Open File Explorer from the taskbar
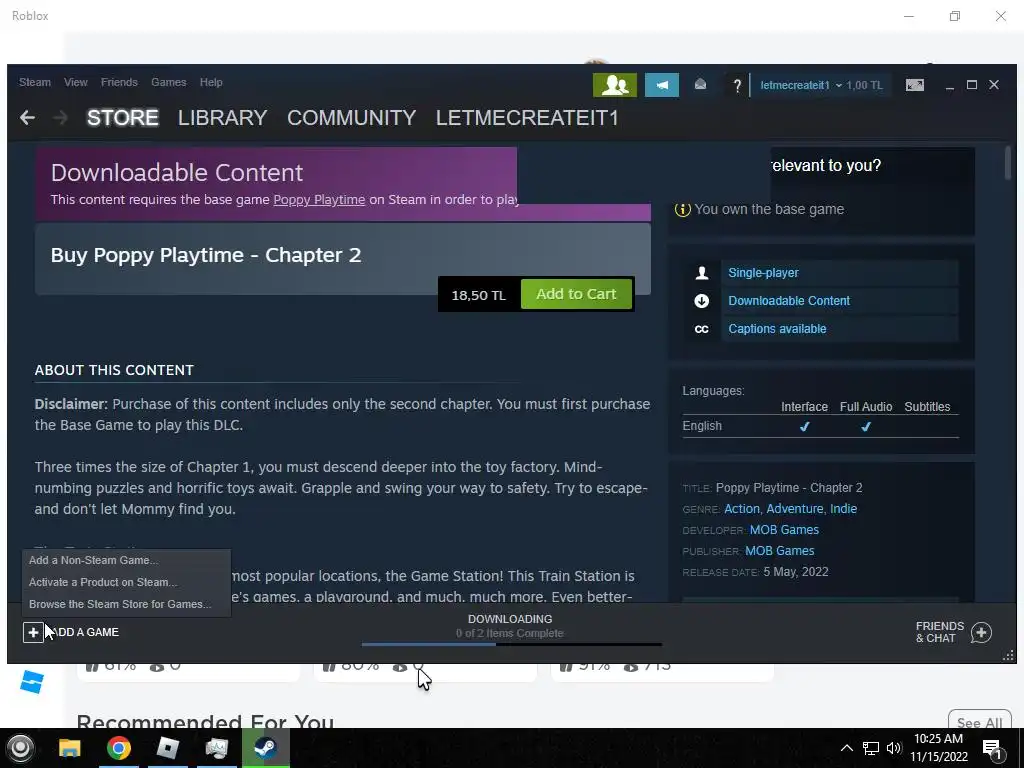 click(70, 748)
